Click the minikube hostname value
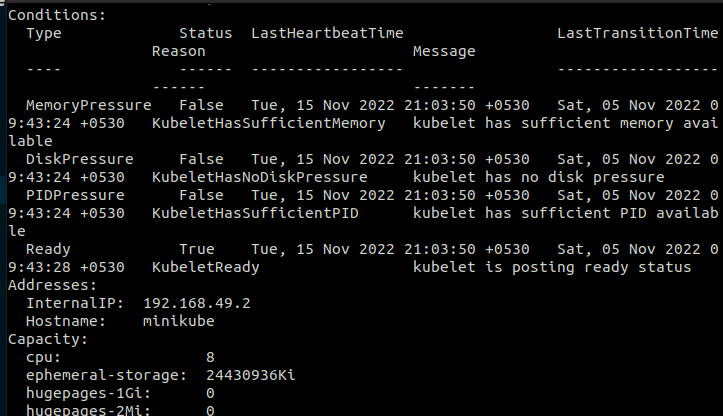This screenshot has height=416, width=723. click(x=179, y=321)
